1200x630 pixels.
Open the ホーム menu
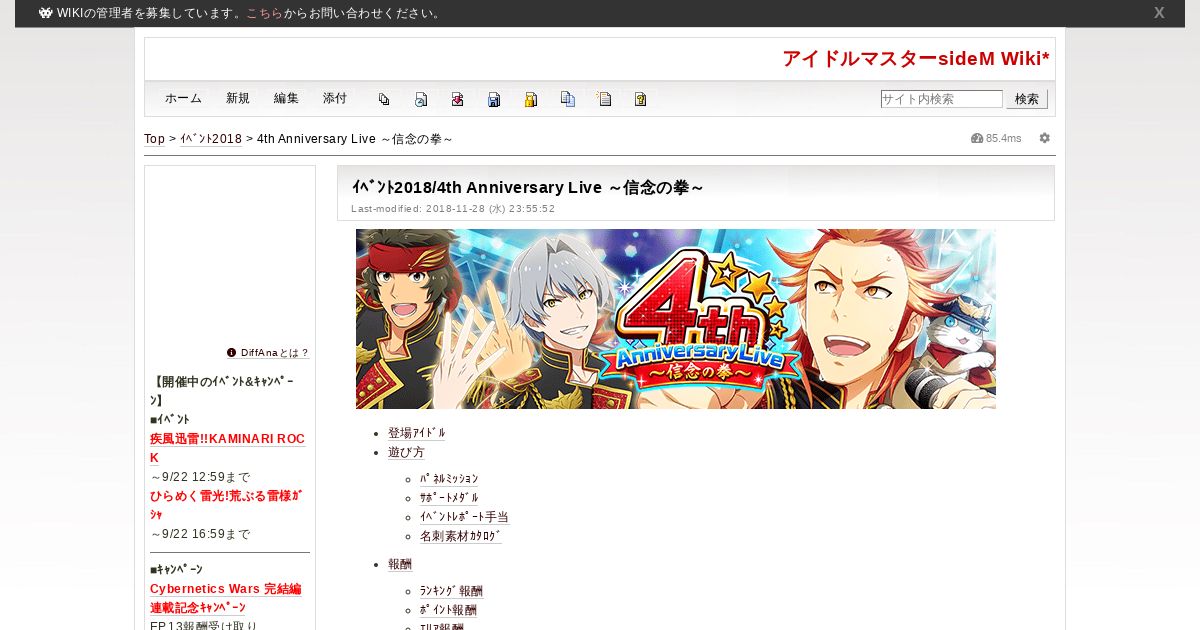(x=183, y=98)
